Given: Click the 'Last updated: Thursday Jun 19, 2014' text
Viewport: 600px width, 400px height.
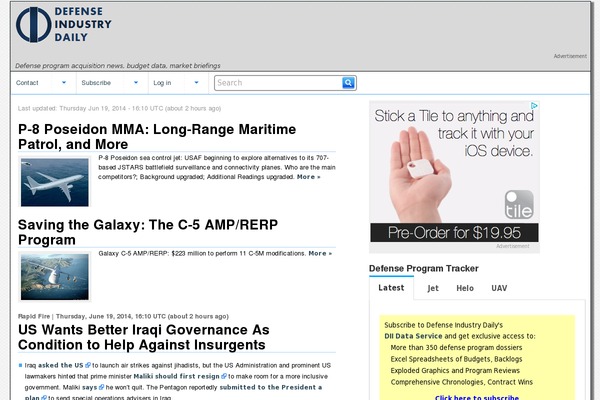Looking at the screenshot, I should click(119, 108).
